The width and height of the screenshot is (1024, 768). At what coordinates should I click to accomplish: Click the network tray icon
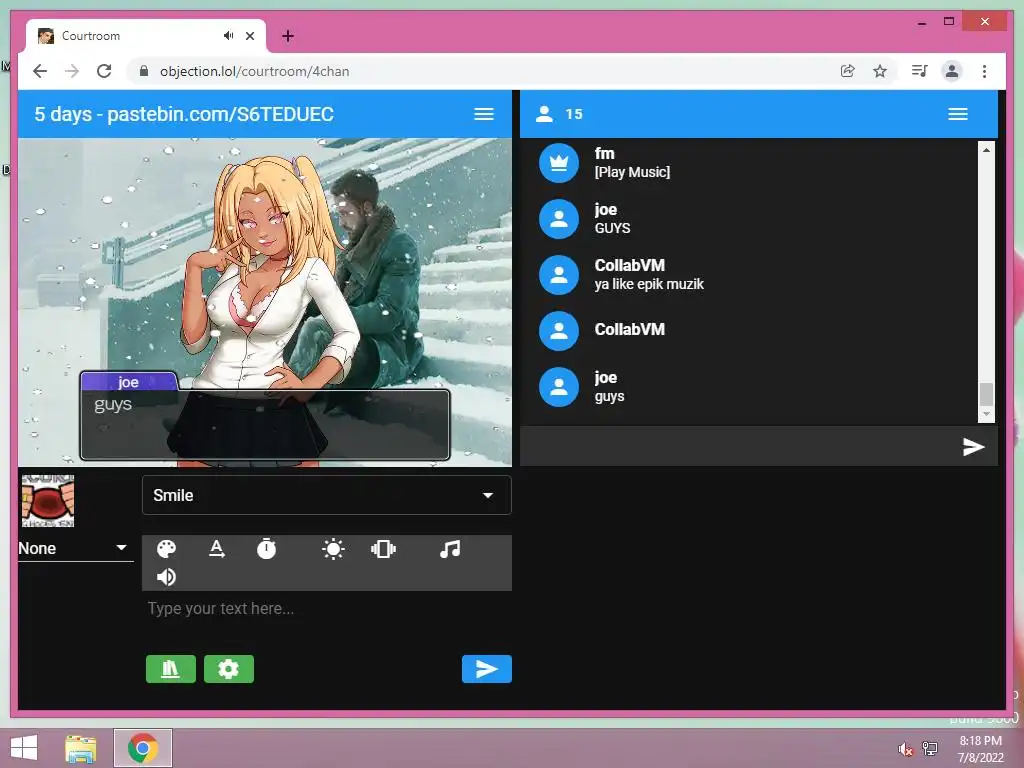[930, 749]
